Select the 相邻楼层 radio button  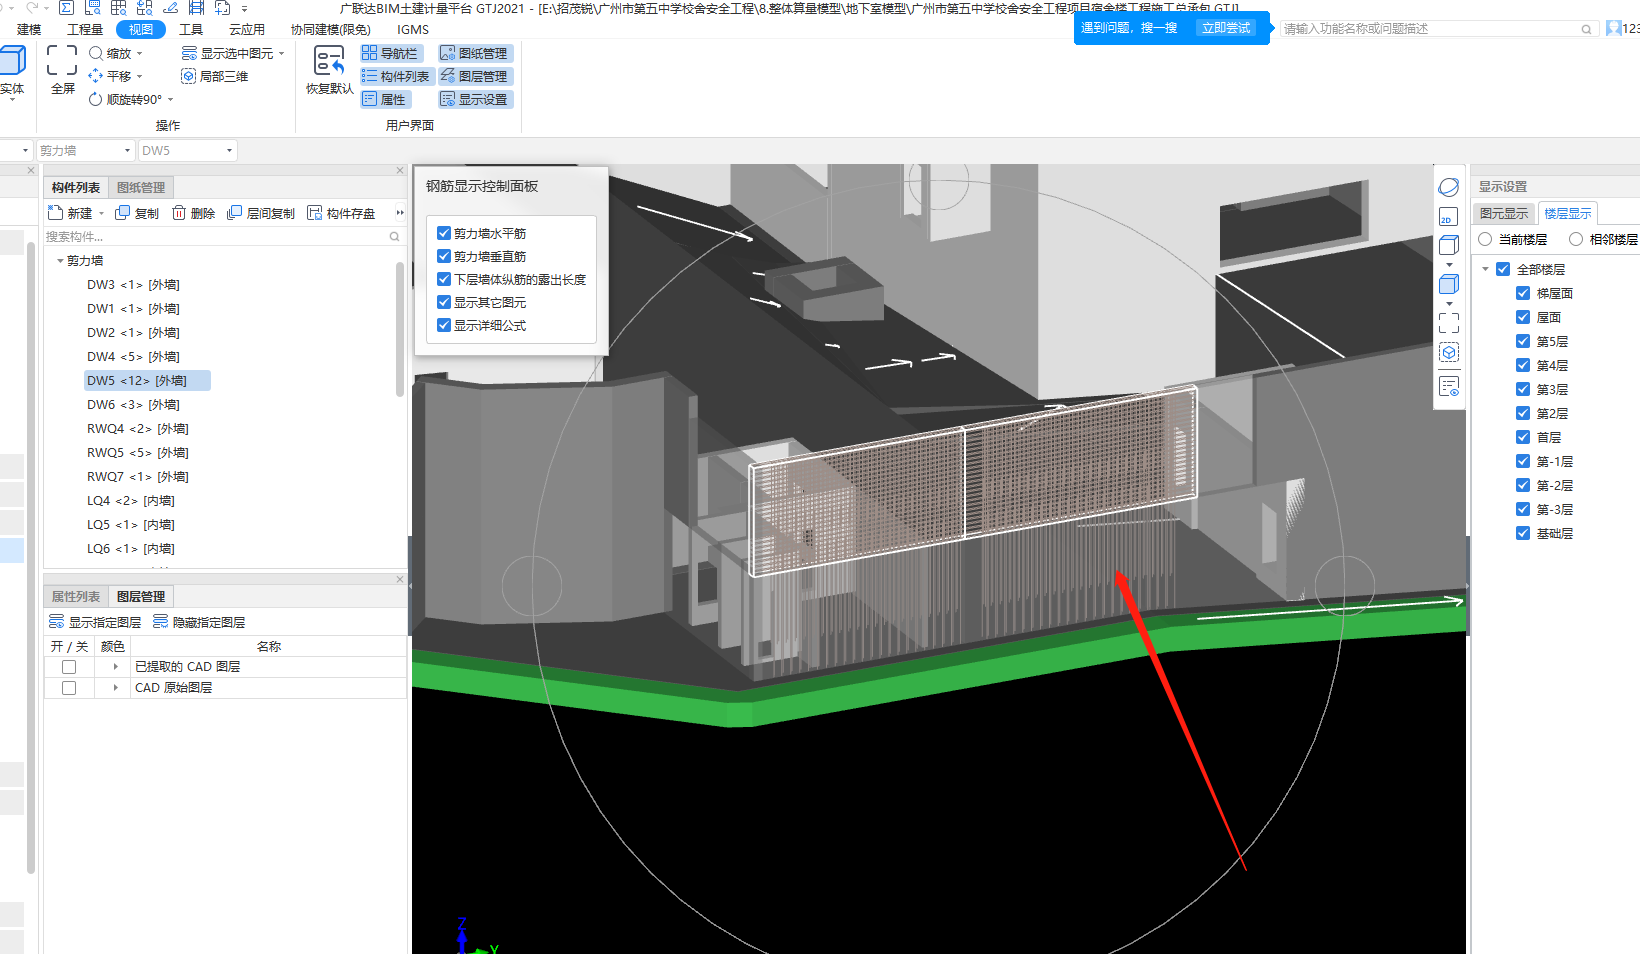tap(1576, 239)
